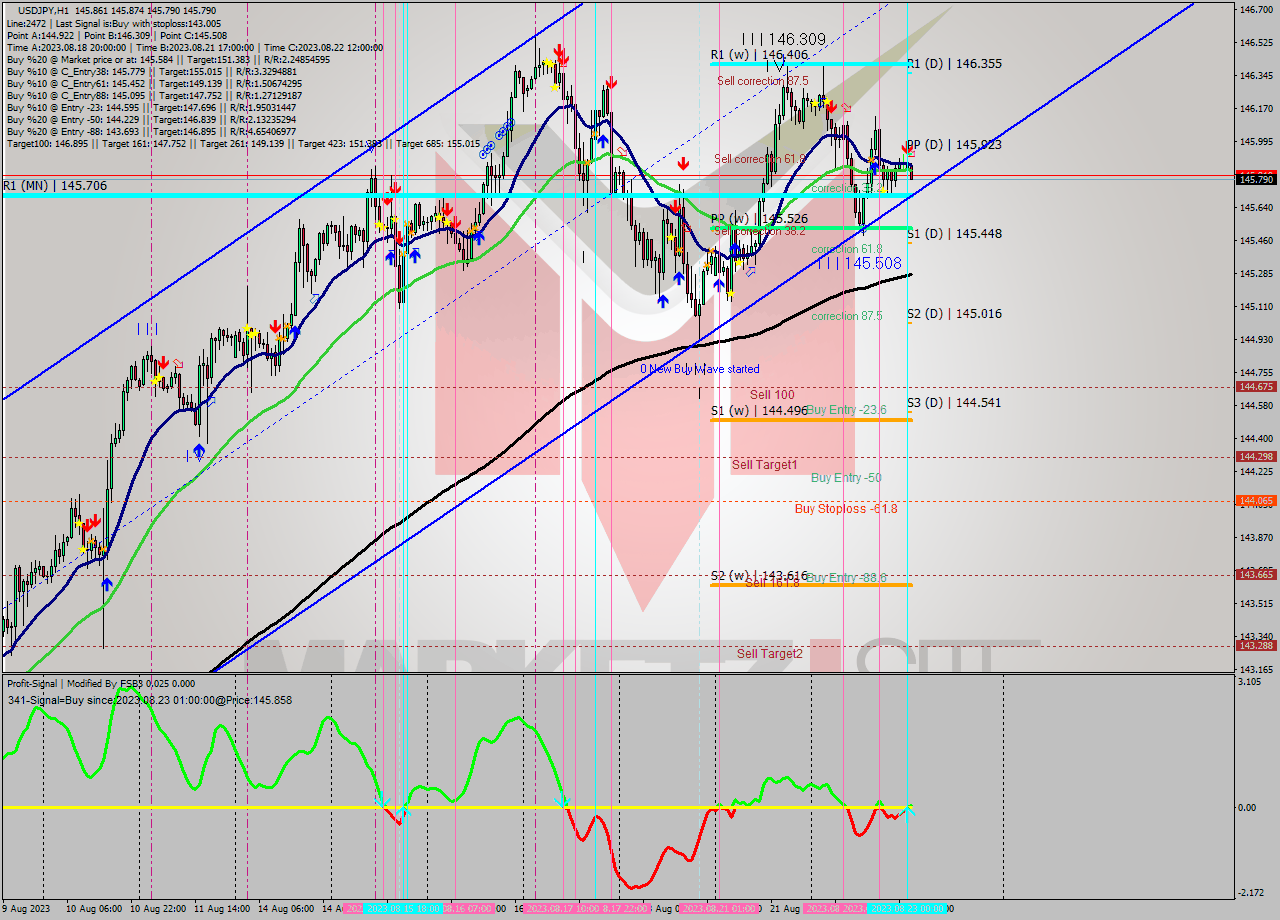The height and width of the screenshot is (920, 1280).
Task: Select the blue up arrow near the 14 Aug candles
Action: 390,255
